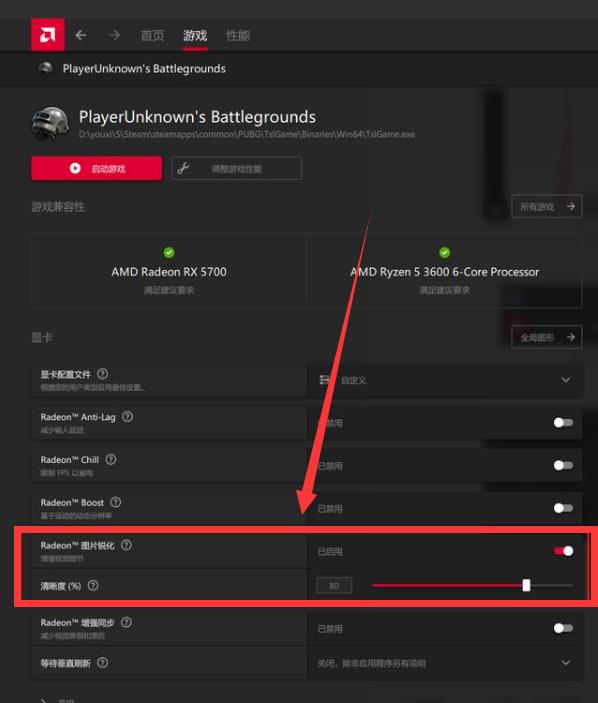The image size is (598, 703).
Task: Expand 显卡配置文件 自定义 dropdown
Action: pyautogui.click(x=445, y=380)
